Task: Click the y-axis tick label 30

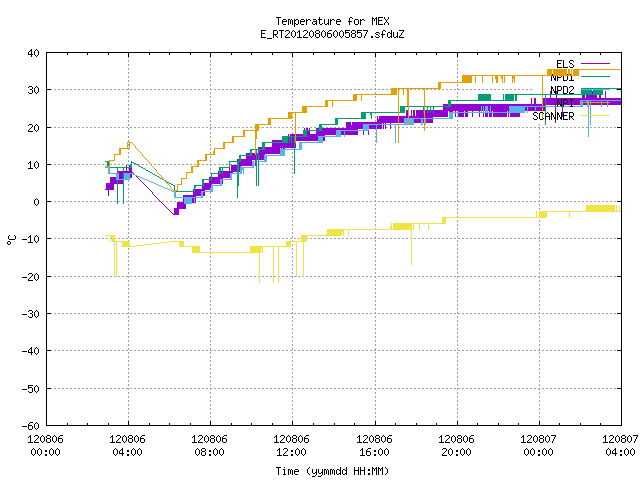Action: (x=33, y=90)
